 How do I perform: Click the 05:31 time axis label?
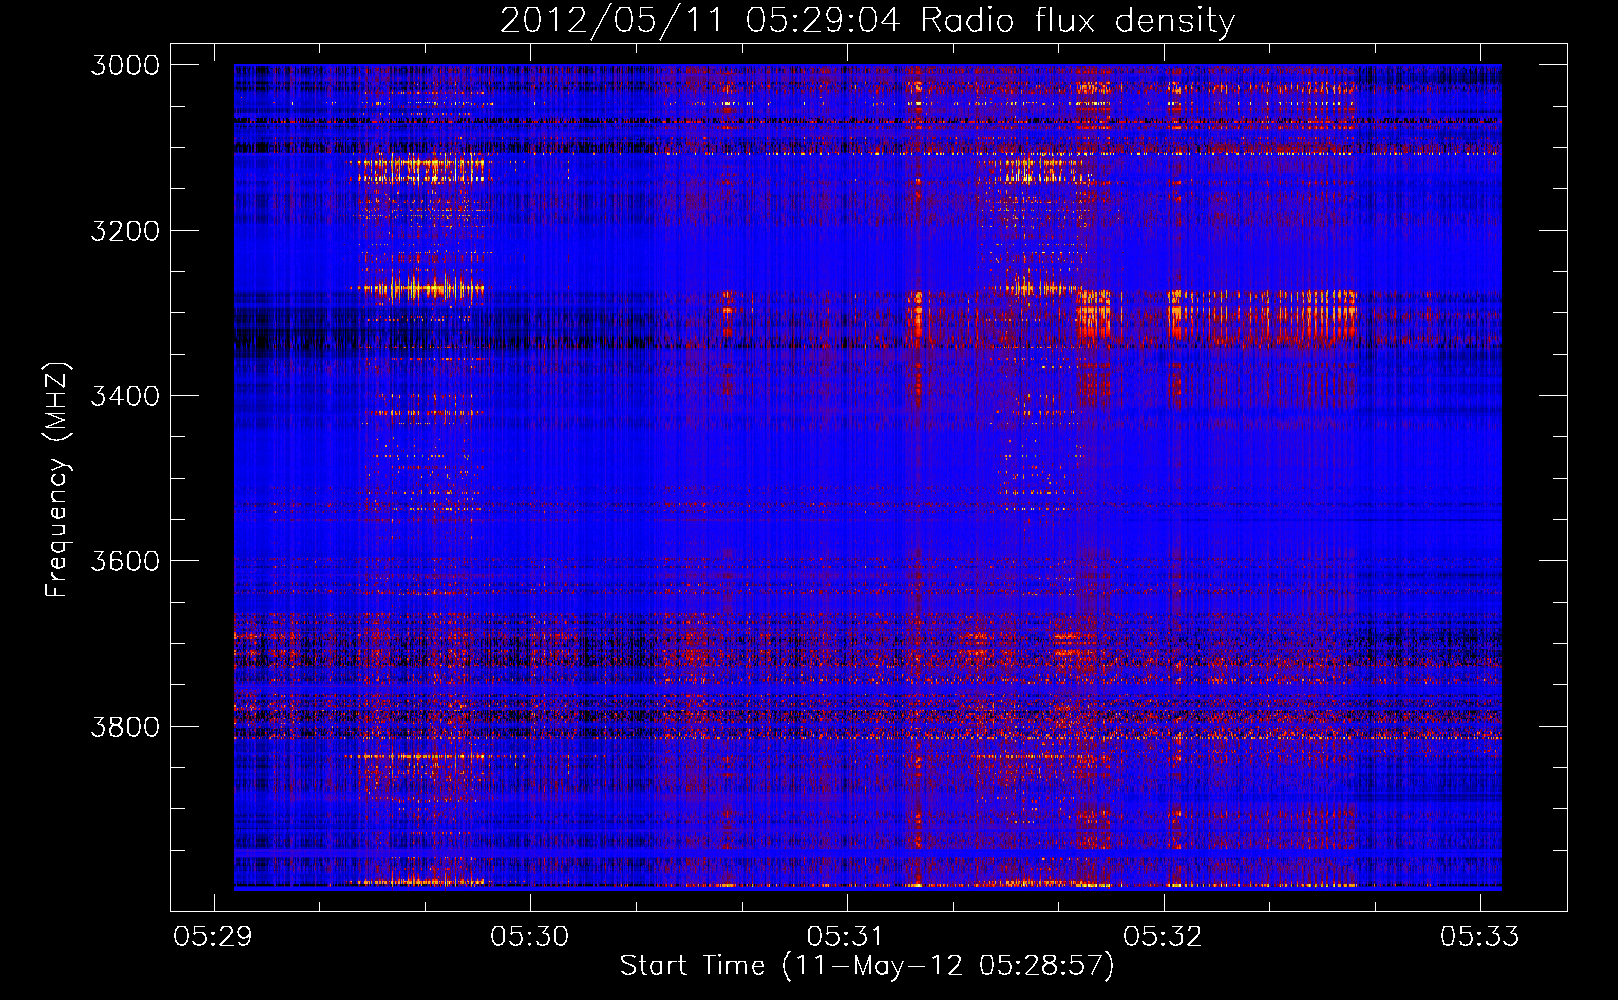pos(846,937)
